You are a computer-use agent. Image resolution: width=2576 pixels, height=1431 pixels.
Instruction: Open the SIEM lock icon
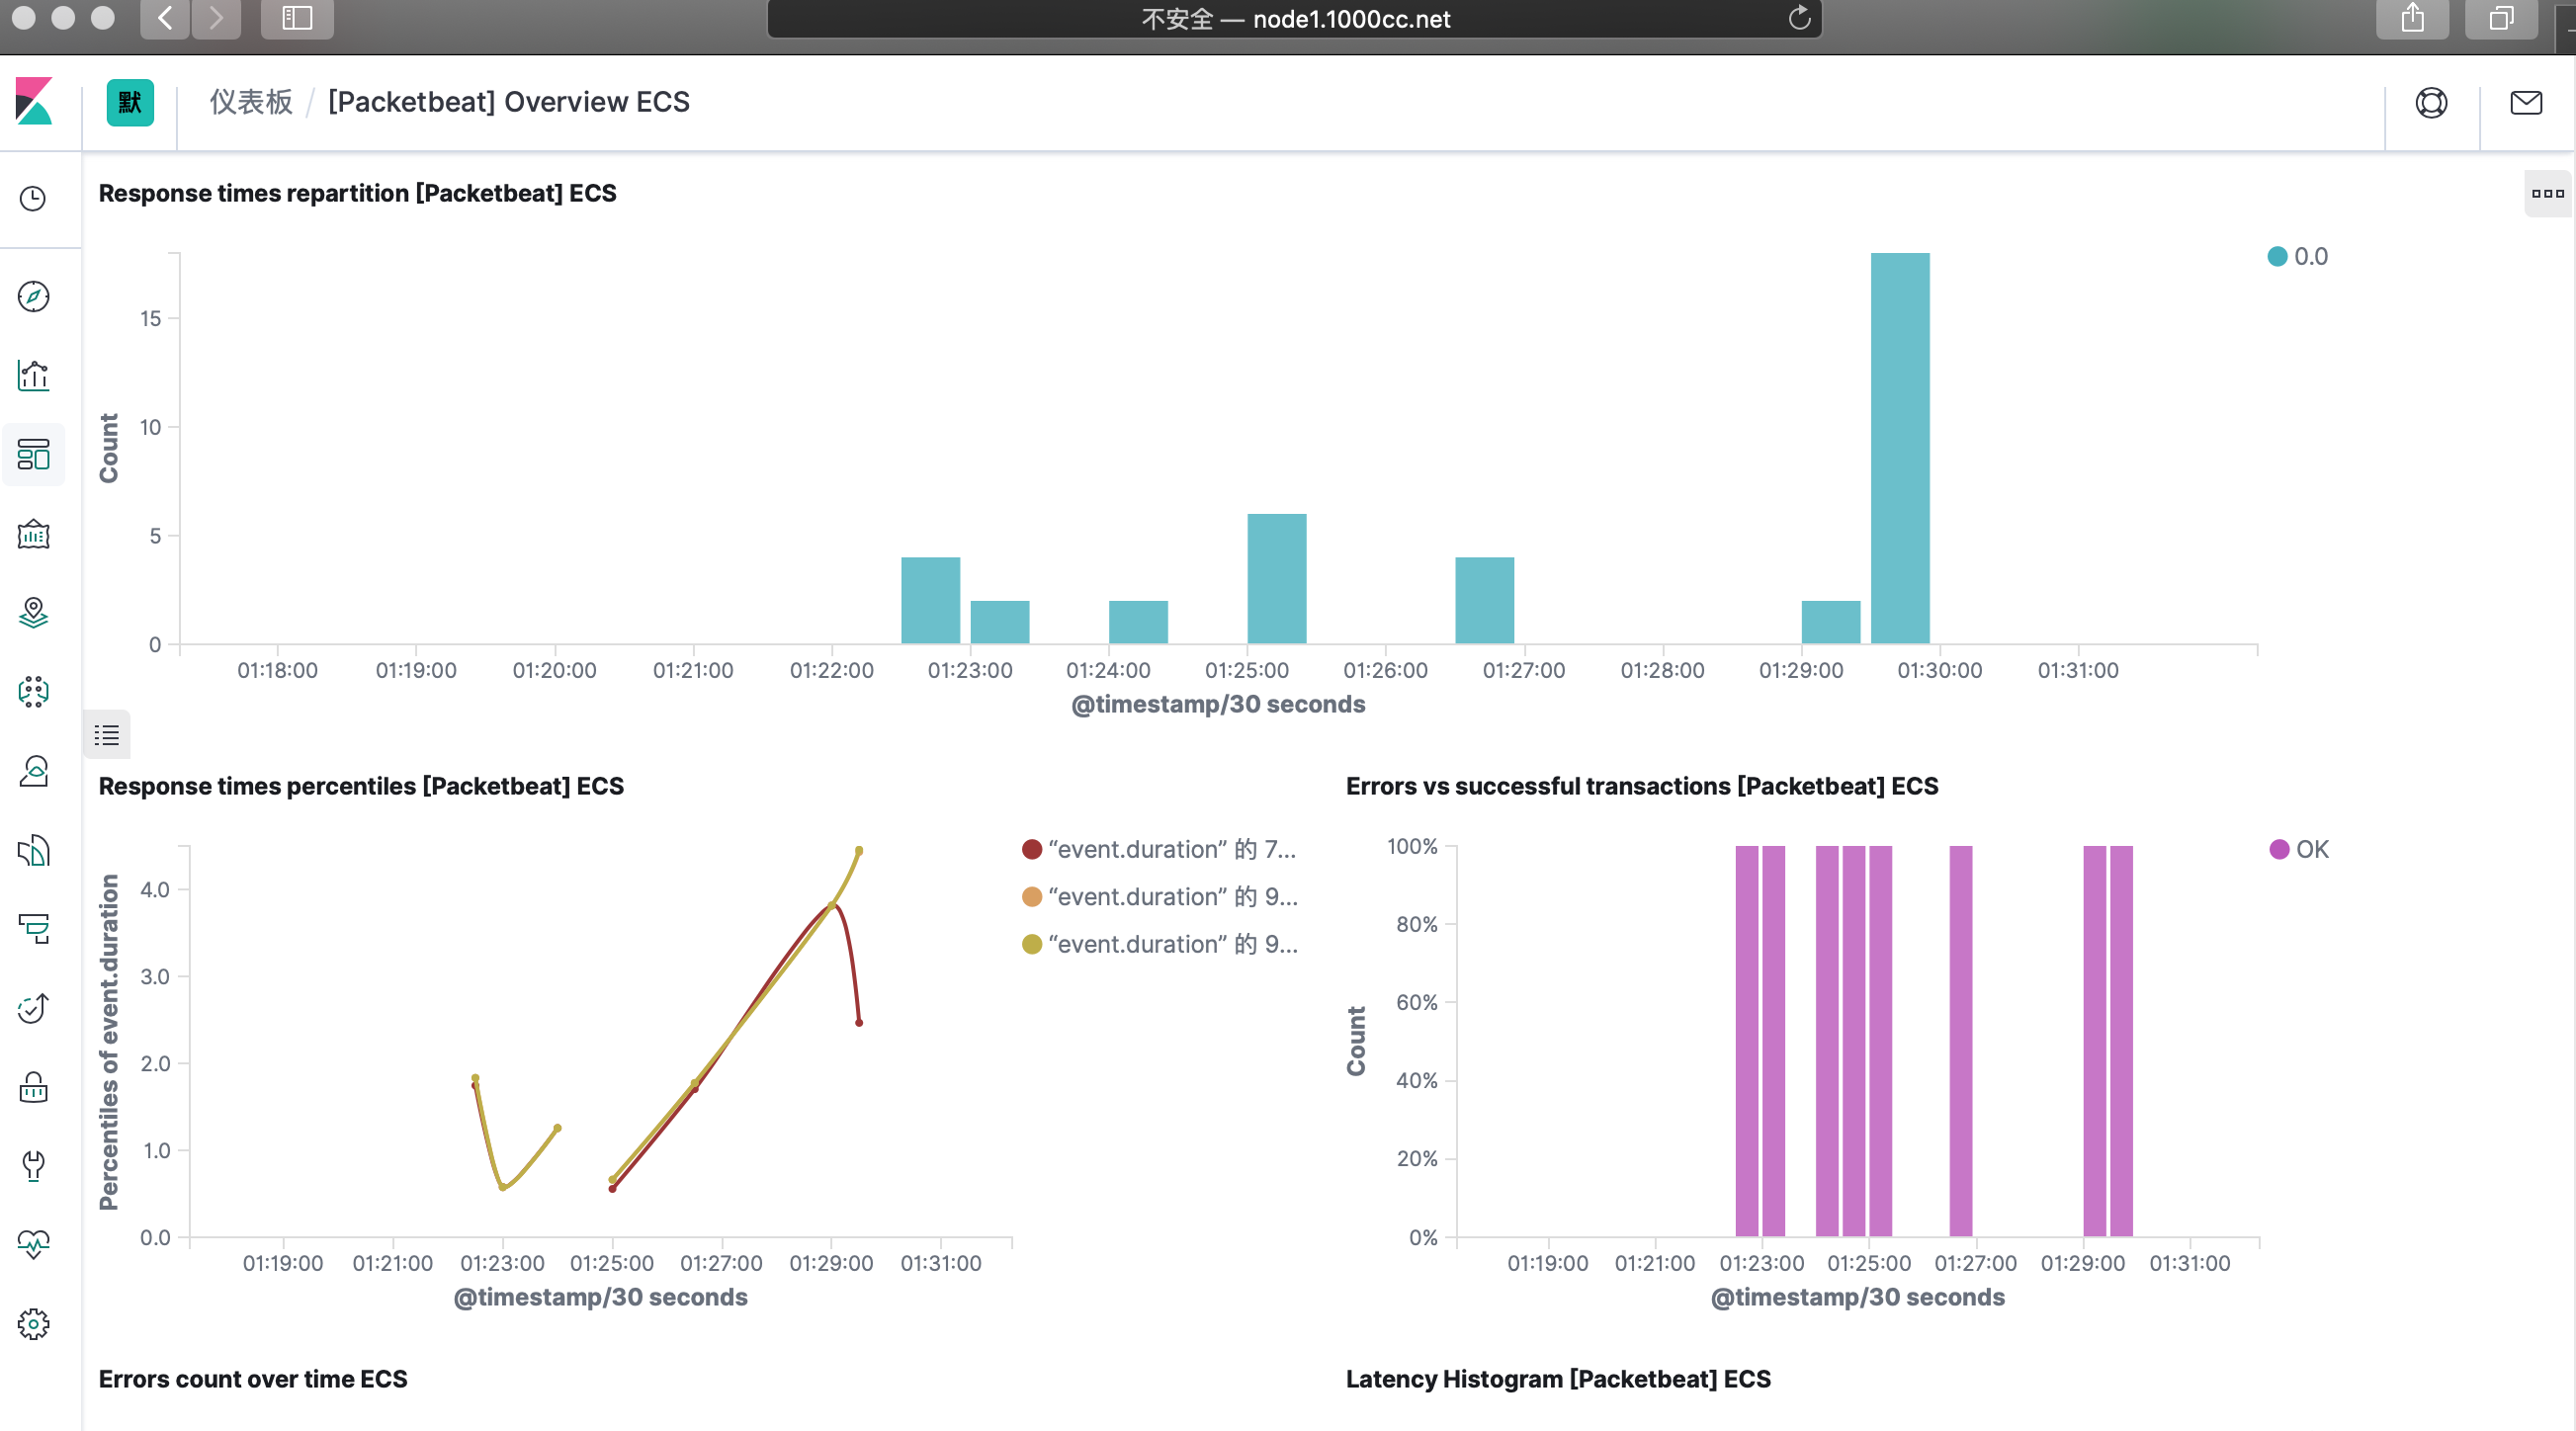pyautogui.click(x=33, y=1087)
